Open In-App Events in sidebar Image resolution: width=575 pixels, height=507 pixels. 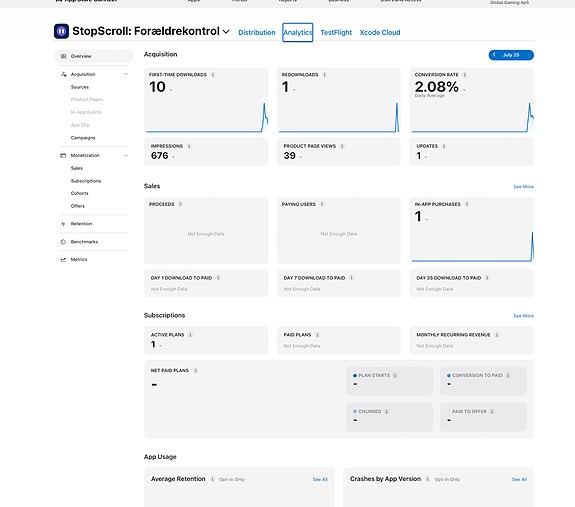click(x=86, y=112)
